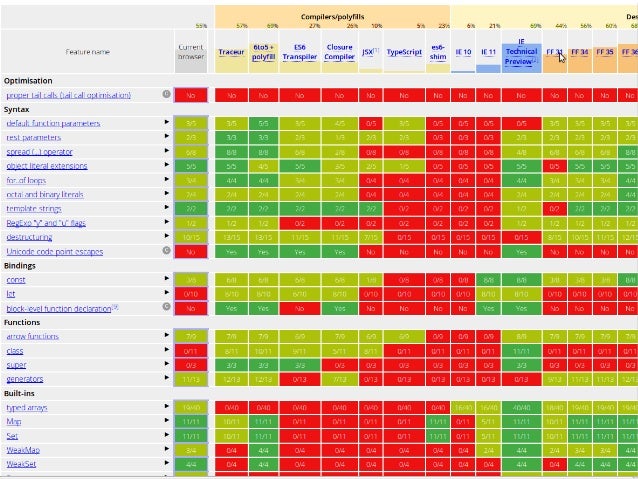Open the block-level function declaration link
The image size is (638, 479).
point(59,308)
